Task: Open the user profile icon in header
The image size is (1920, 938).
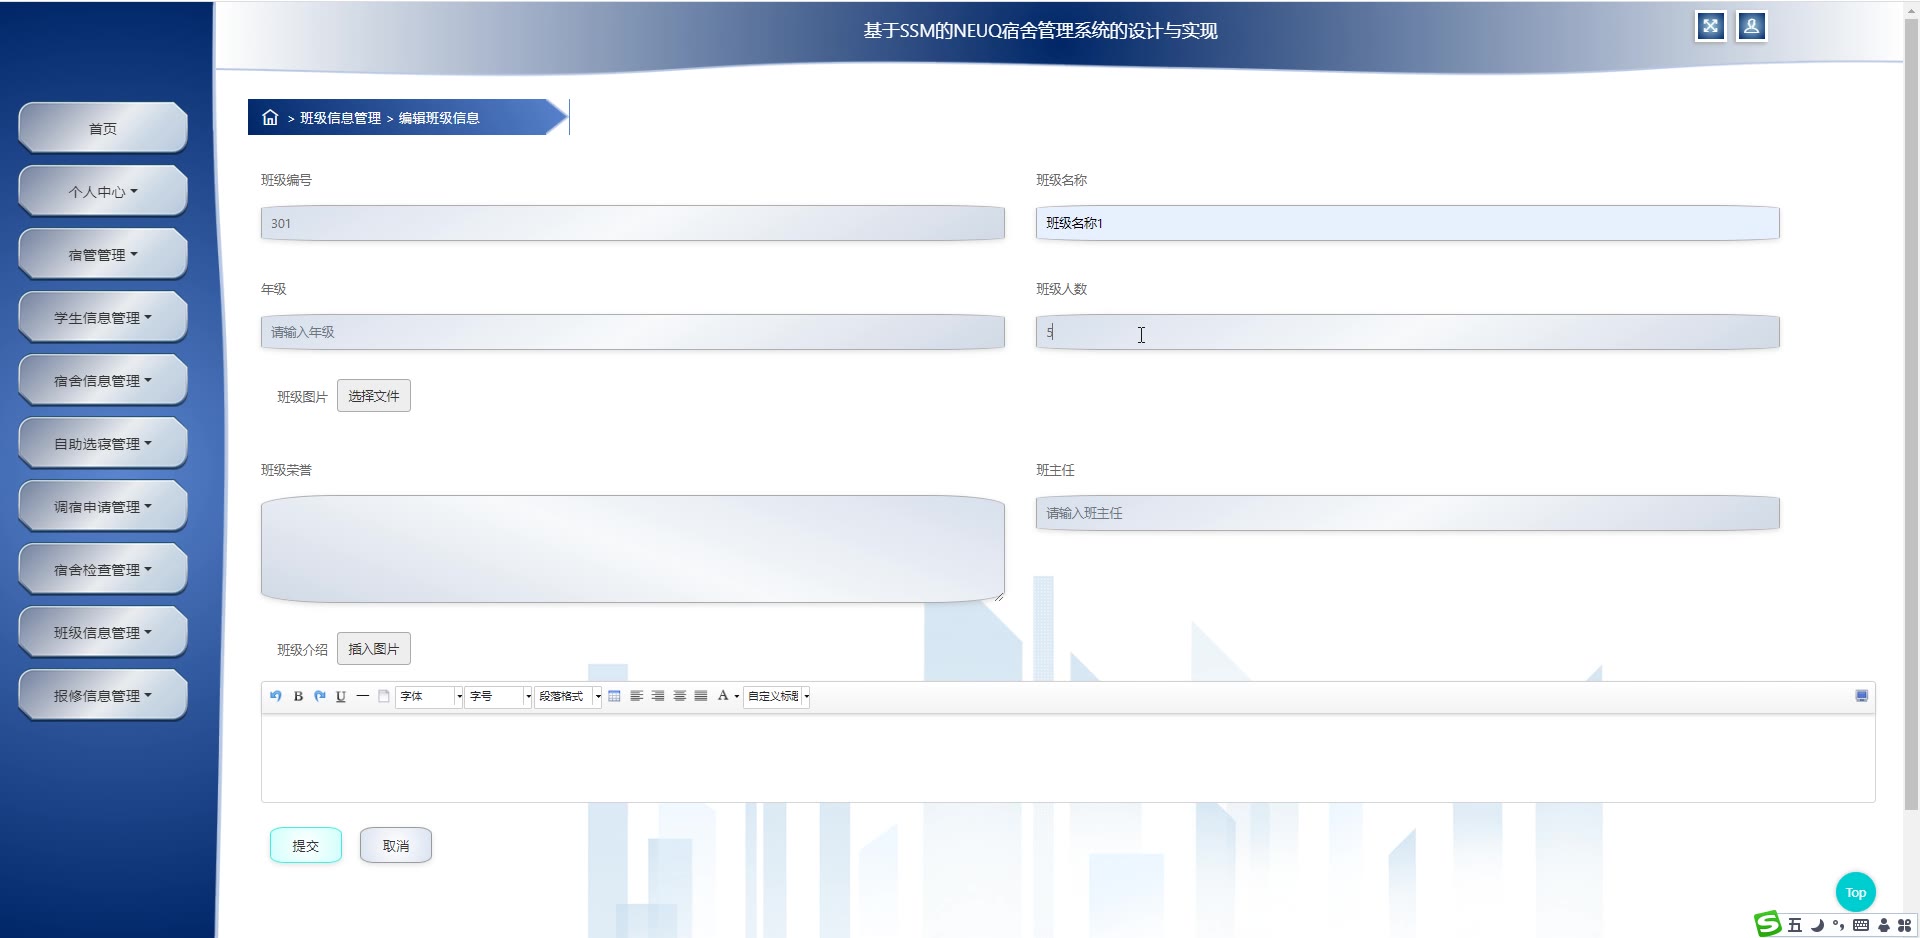Action: point(1751,27)
